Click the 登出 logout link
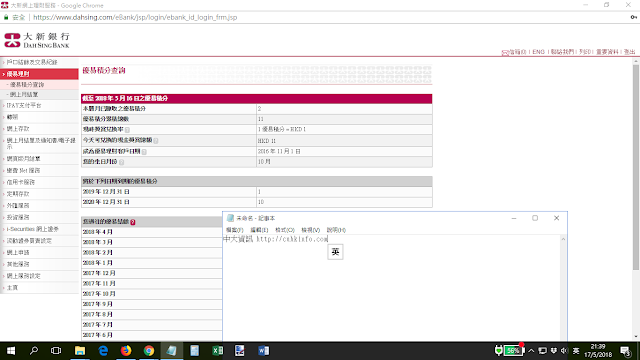The width and height of the screenshot is (640, 360). (629, 52)
